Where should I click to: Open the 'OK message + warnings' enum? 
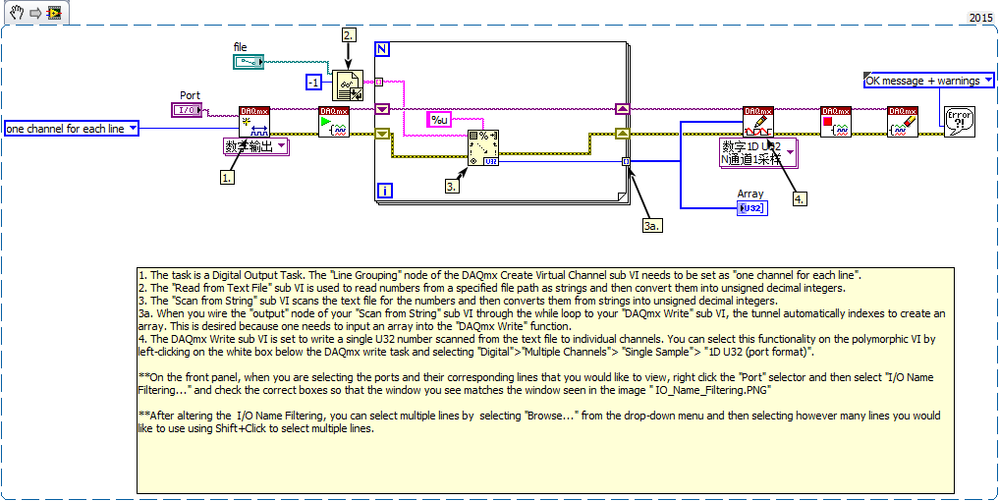[929, 80]
